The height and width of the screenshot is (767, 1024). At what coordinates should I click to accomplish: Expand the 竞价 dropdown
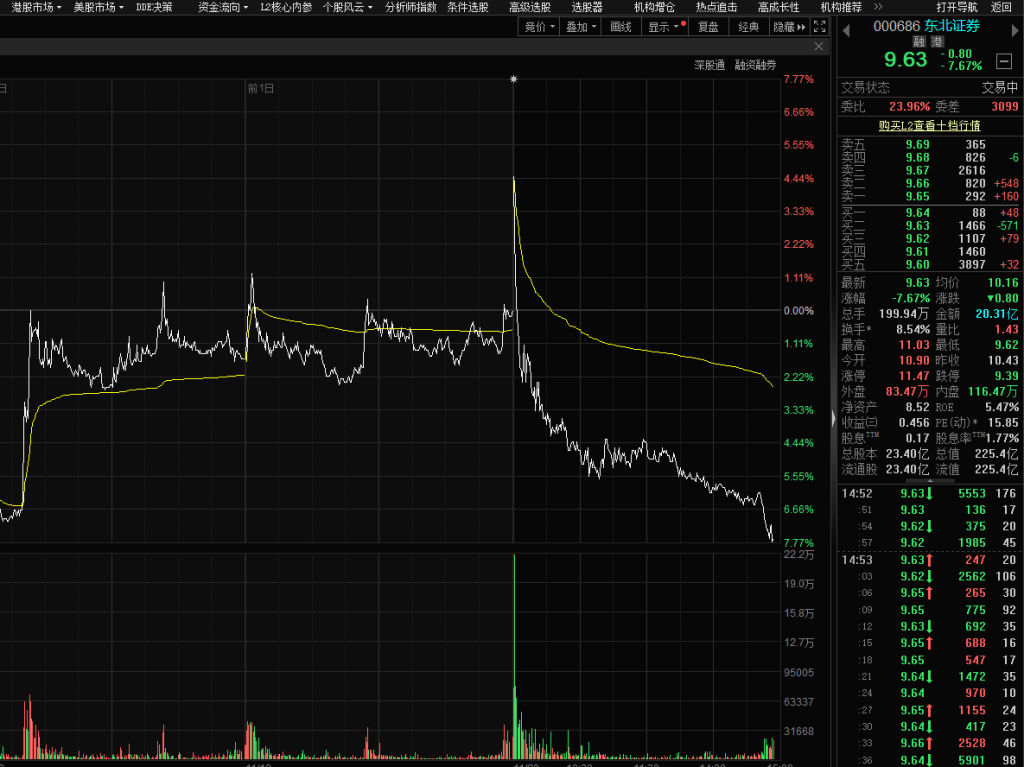tap(539, 27)
